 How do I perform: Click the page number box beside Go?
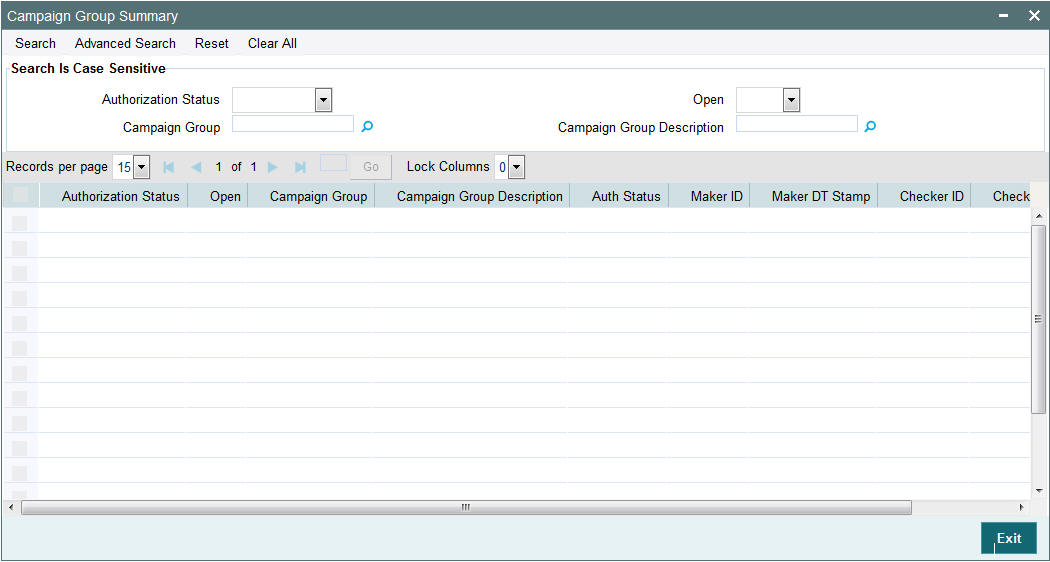(x=333, y=163)
